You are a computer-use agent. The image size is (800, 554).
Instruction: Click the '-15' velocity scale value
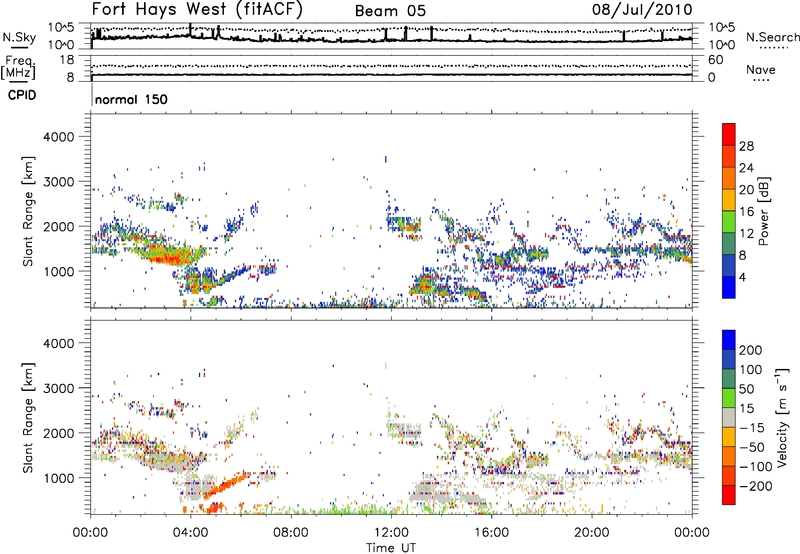click(751, 427)
